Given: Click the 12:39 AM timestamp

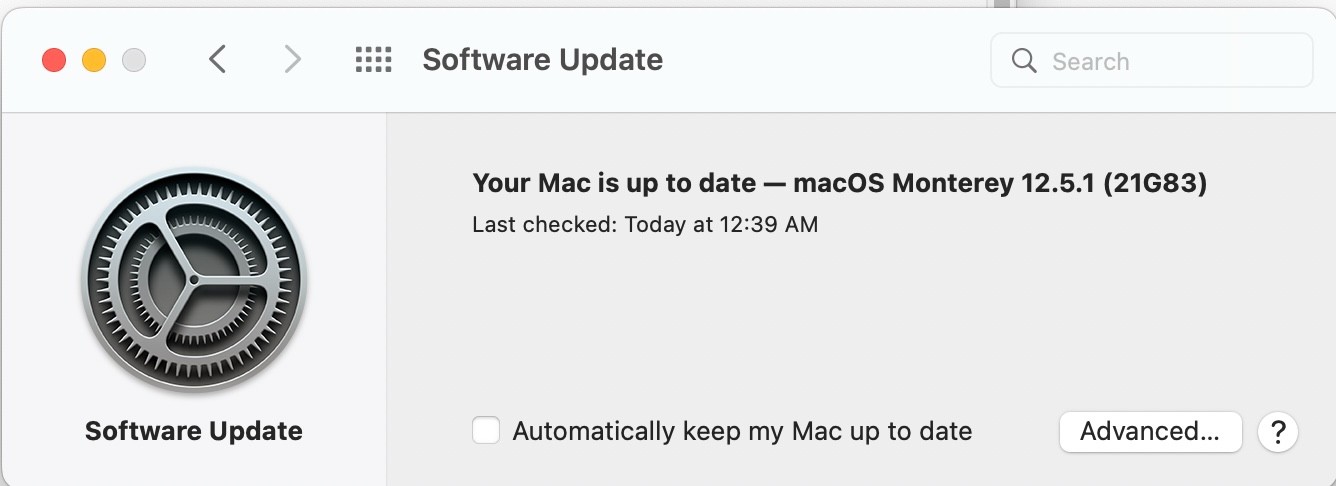Looking at the screenshot, I should click(768, 224).
